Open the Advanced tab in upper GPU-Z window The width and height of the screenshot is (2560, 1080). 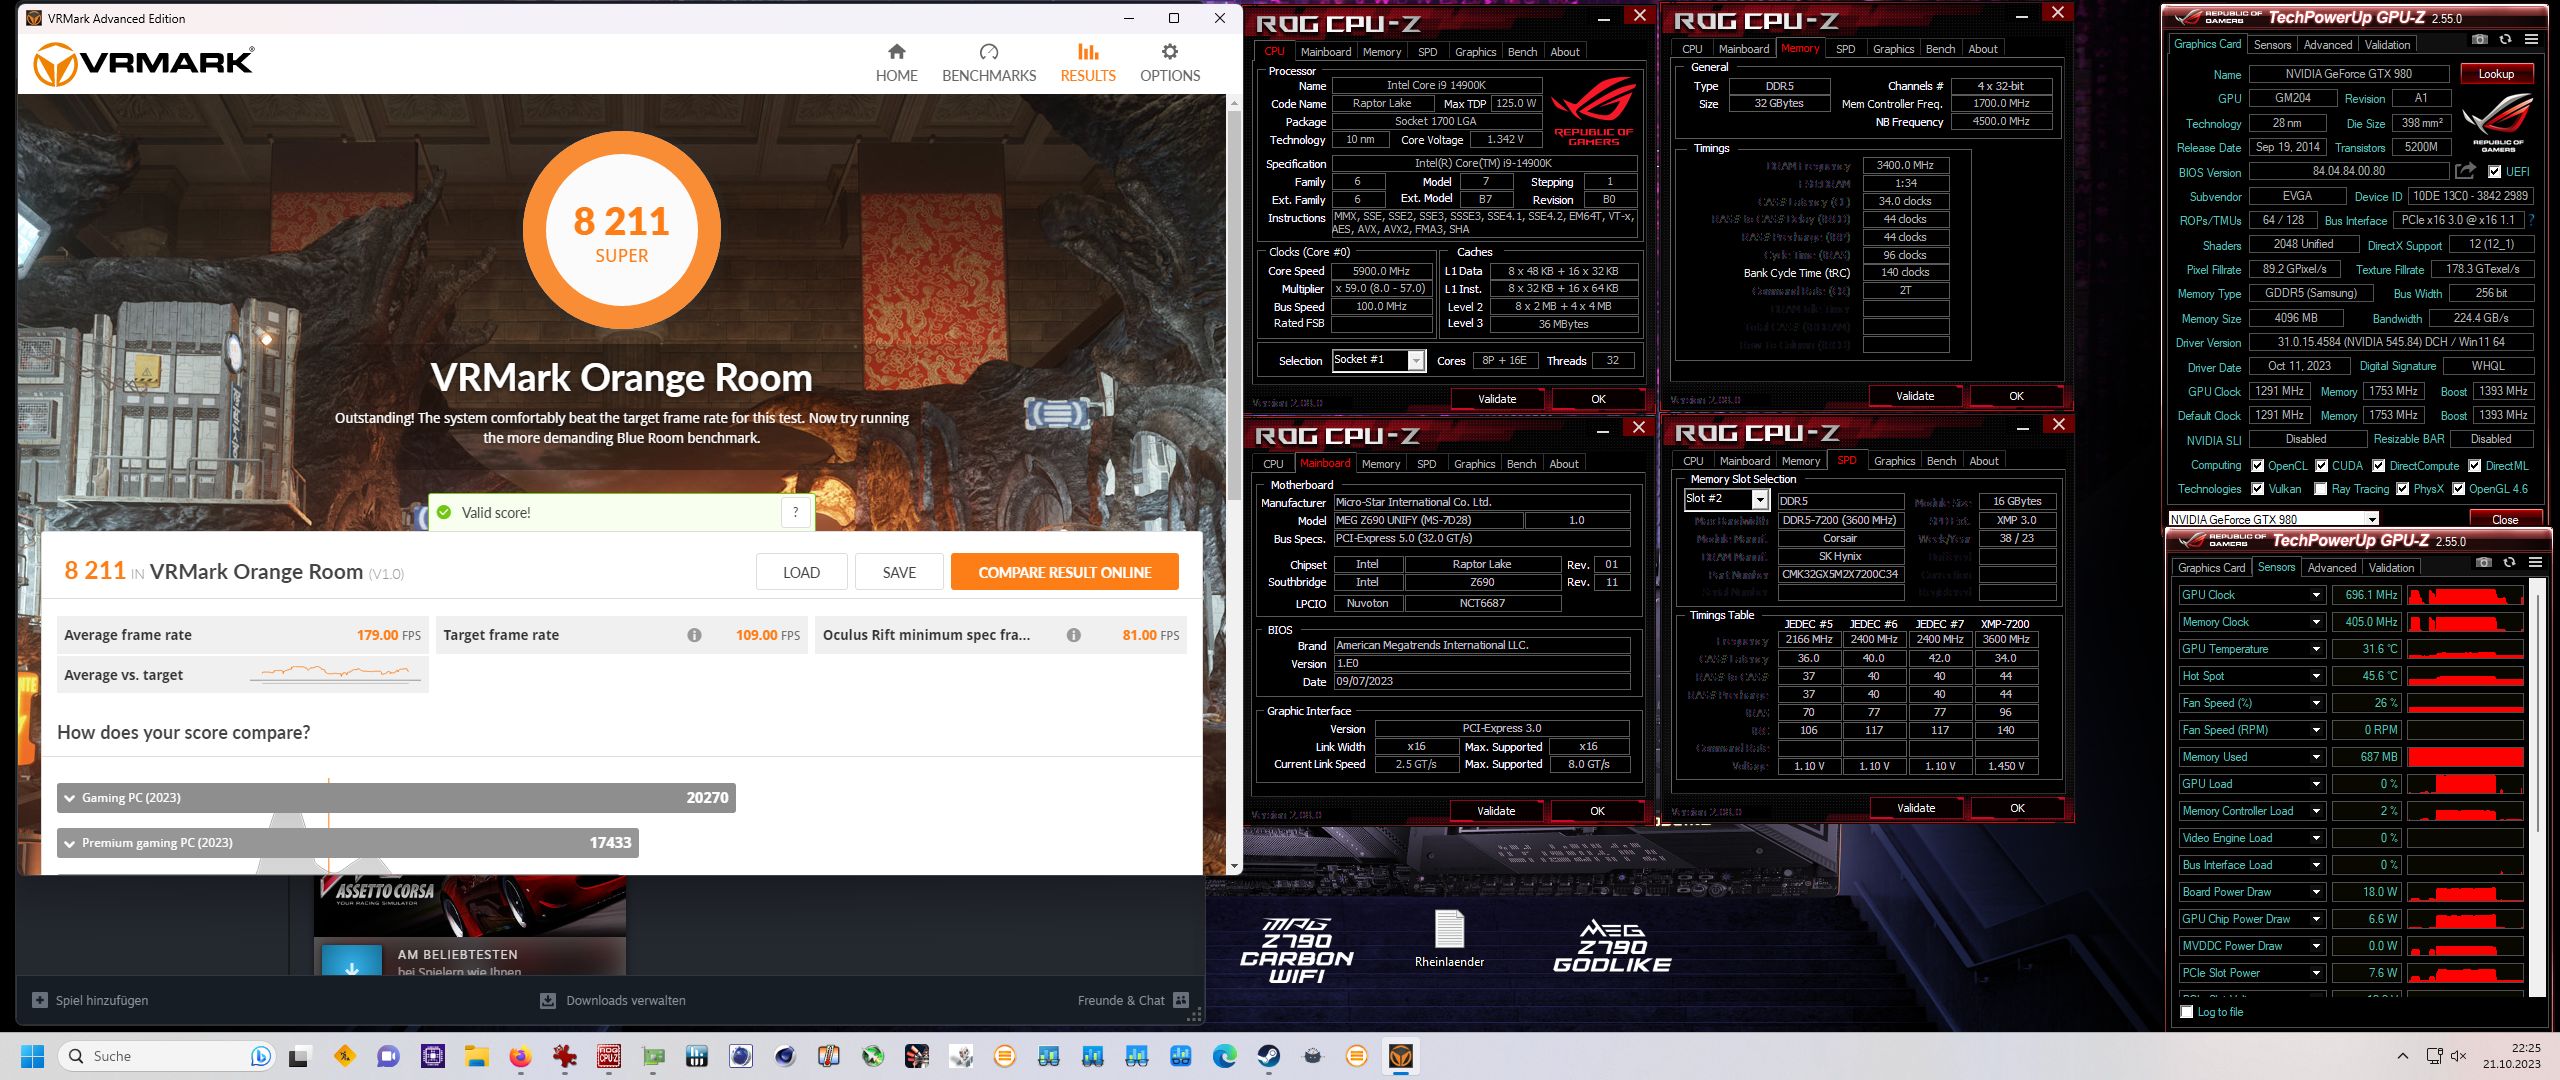2328,45
